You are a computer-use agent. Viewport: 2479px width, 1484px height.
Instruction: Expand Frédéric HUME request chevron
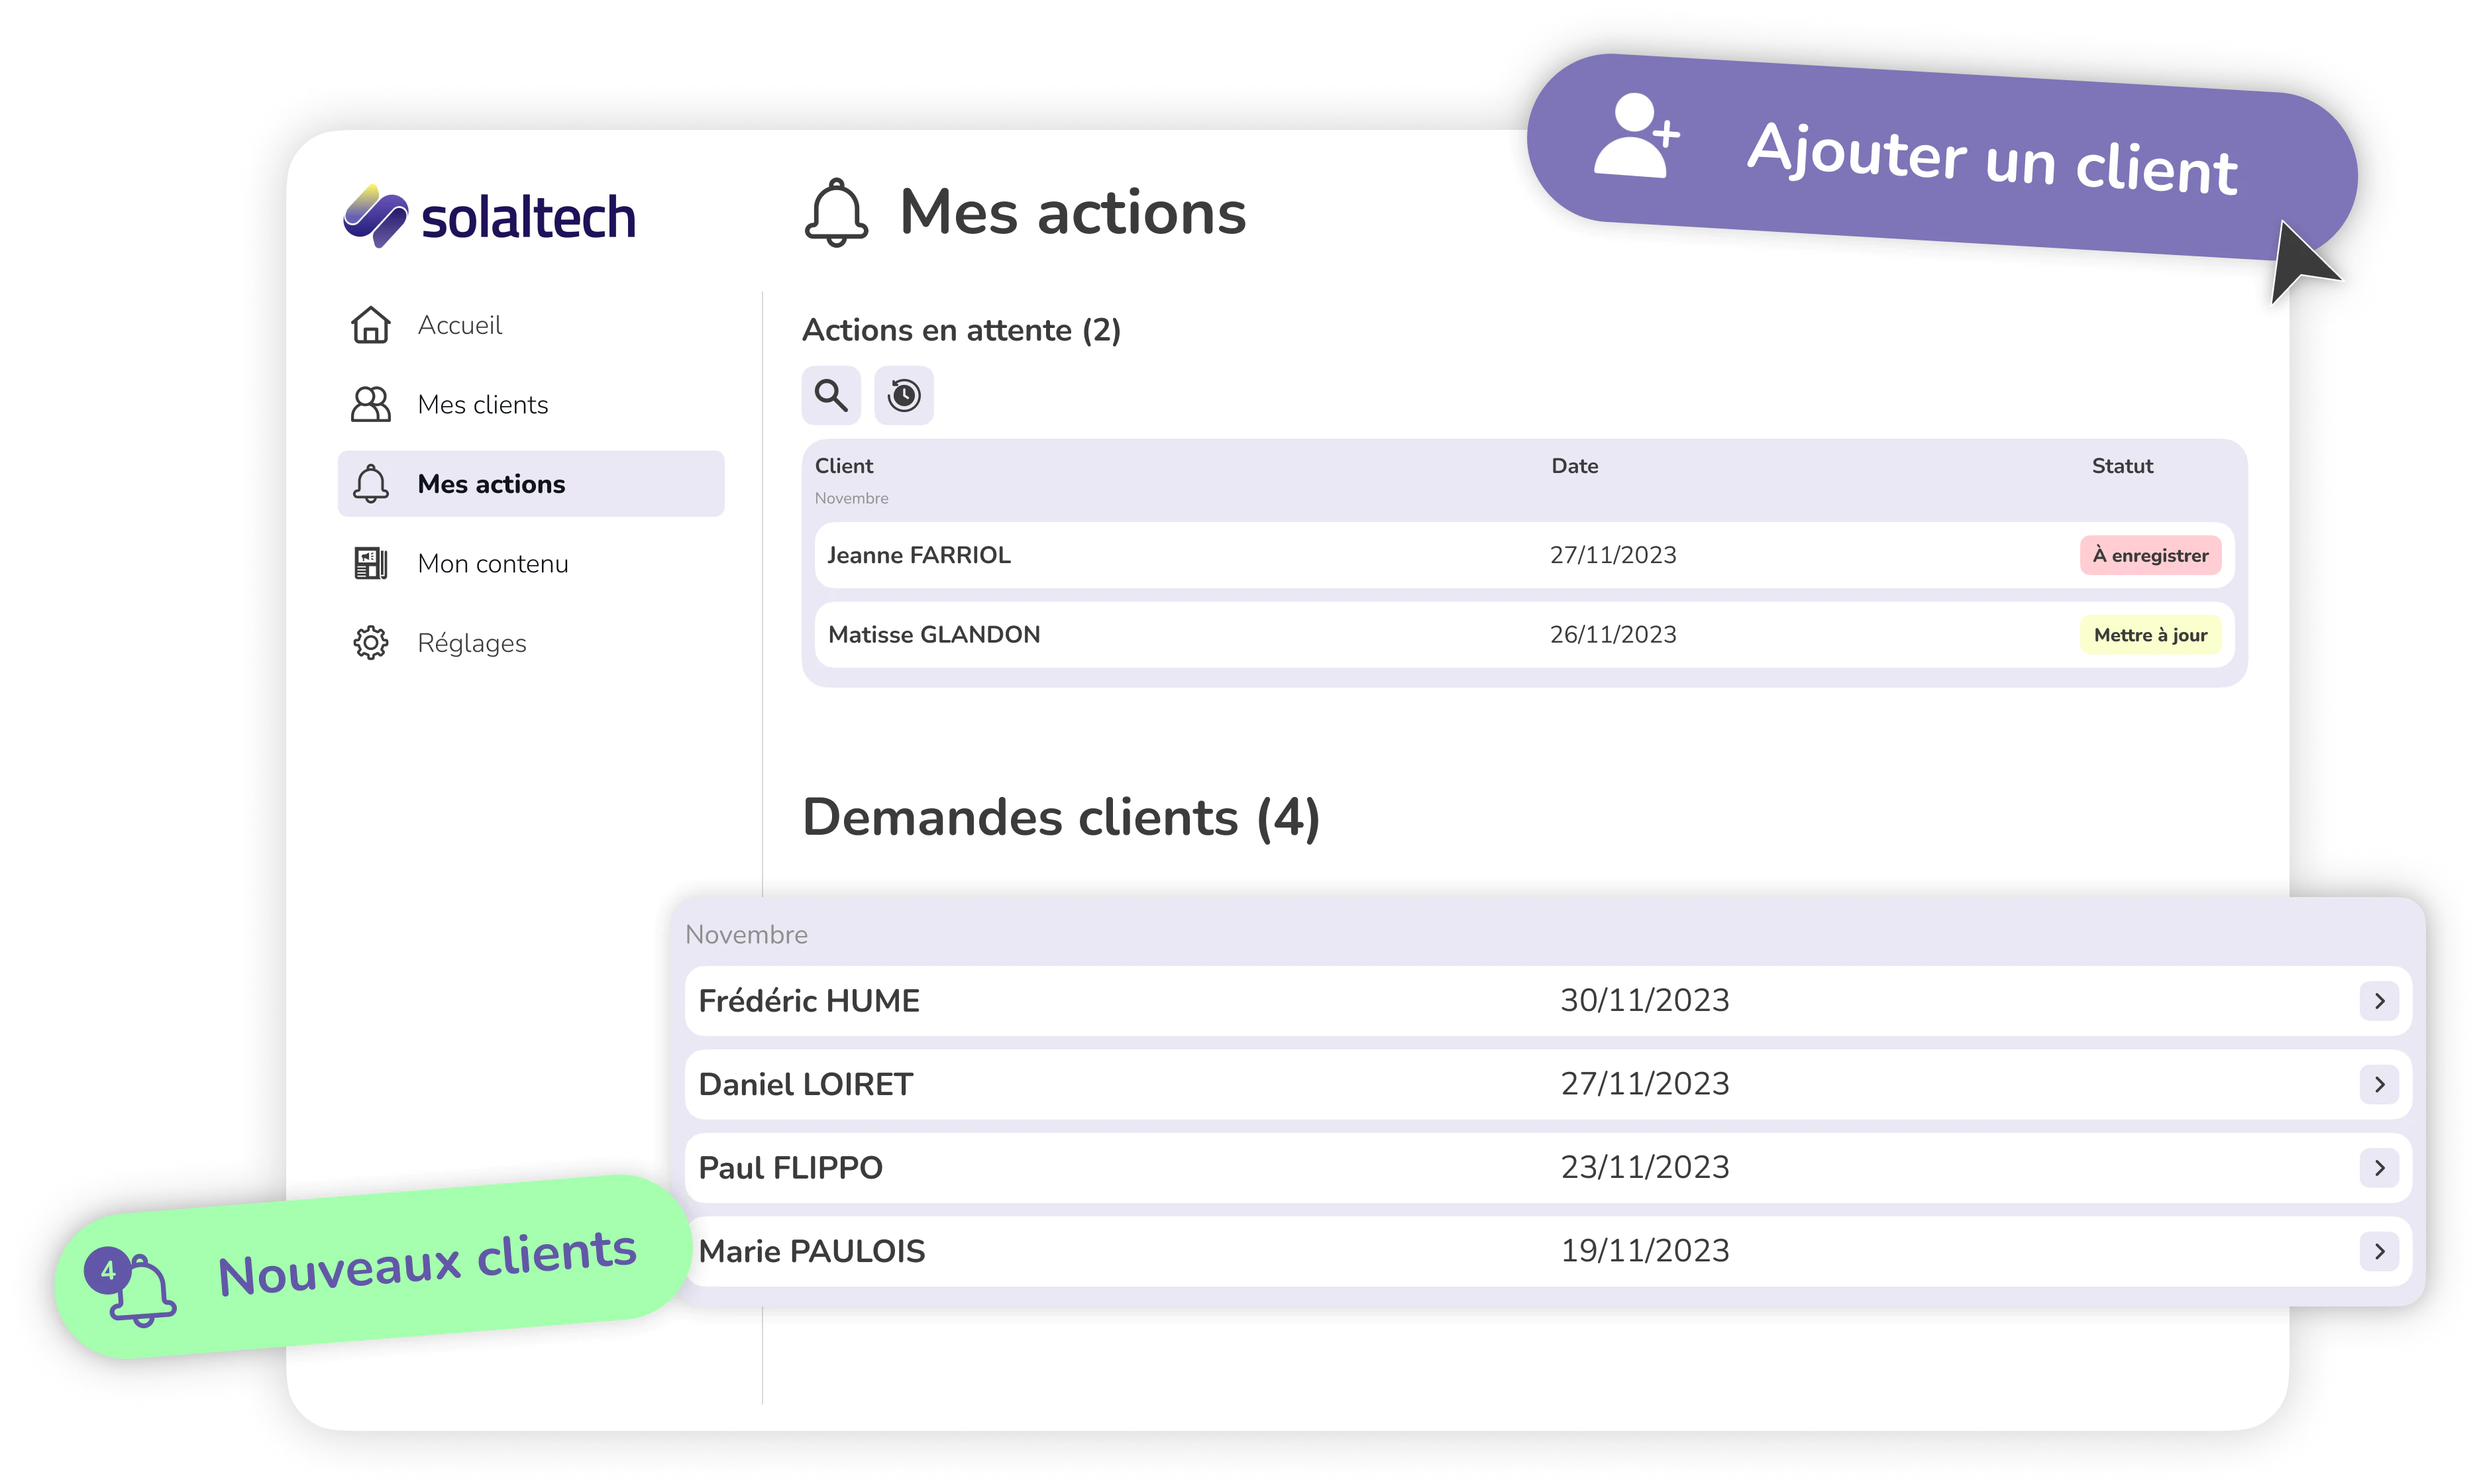(2379, 1001)
